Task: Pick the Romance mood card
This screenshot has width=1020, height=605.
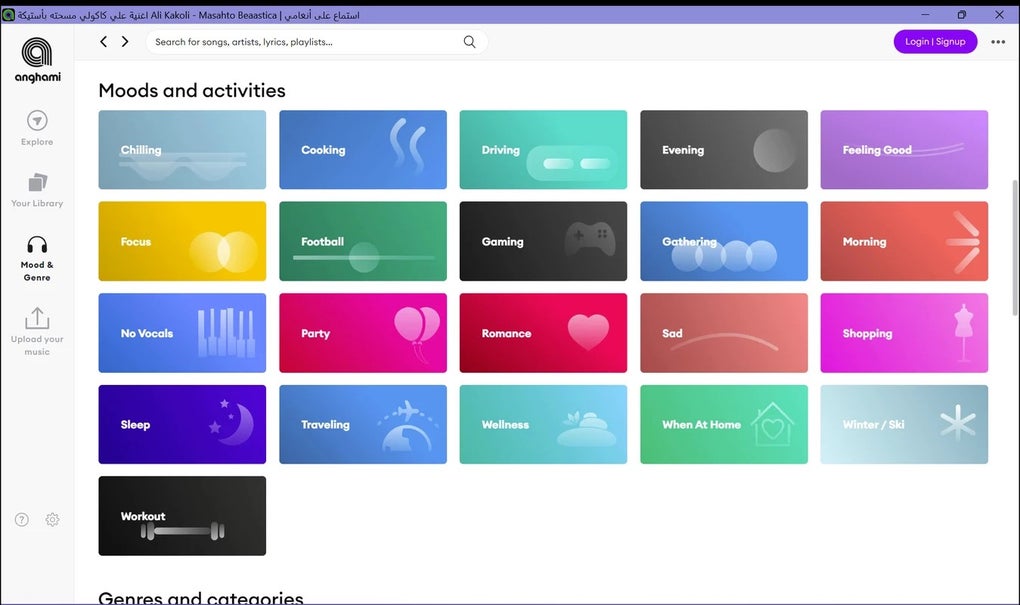Action: (542, 332)
